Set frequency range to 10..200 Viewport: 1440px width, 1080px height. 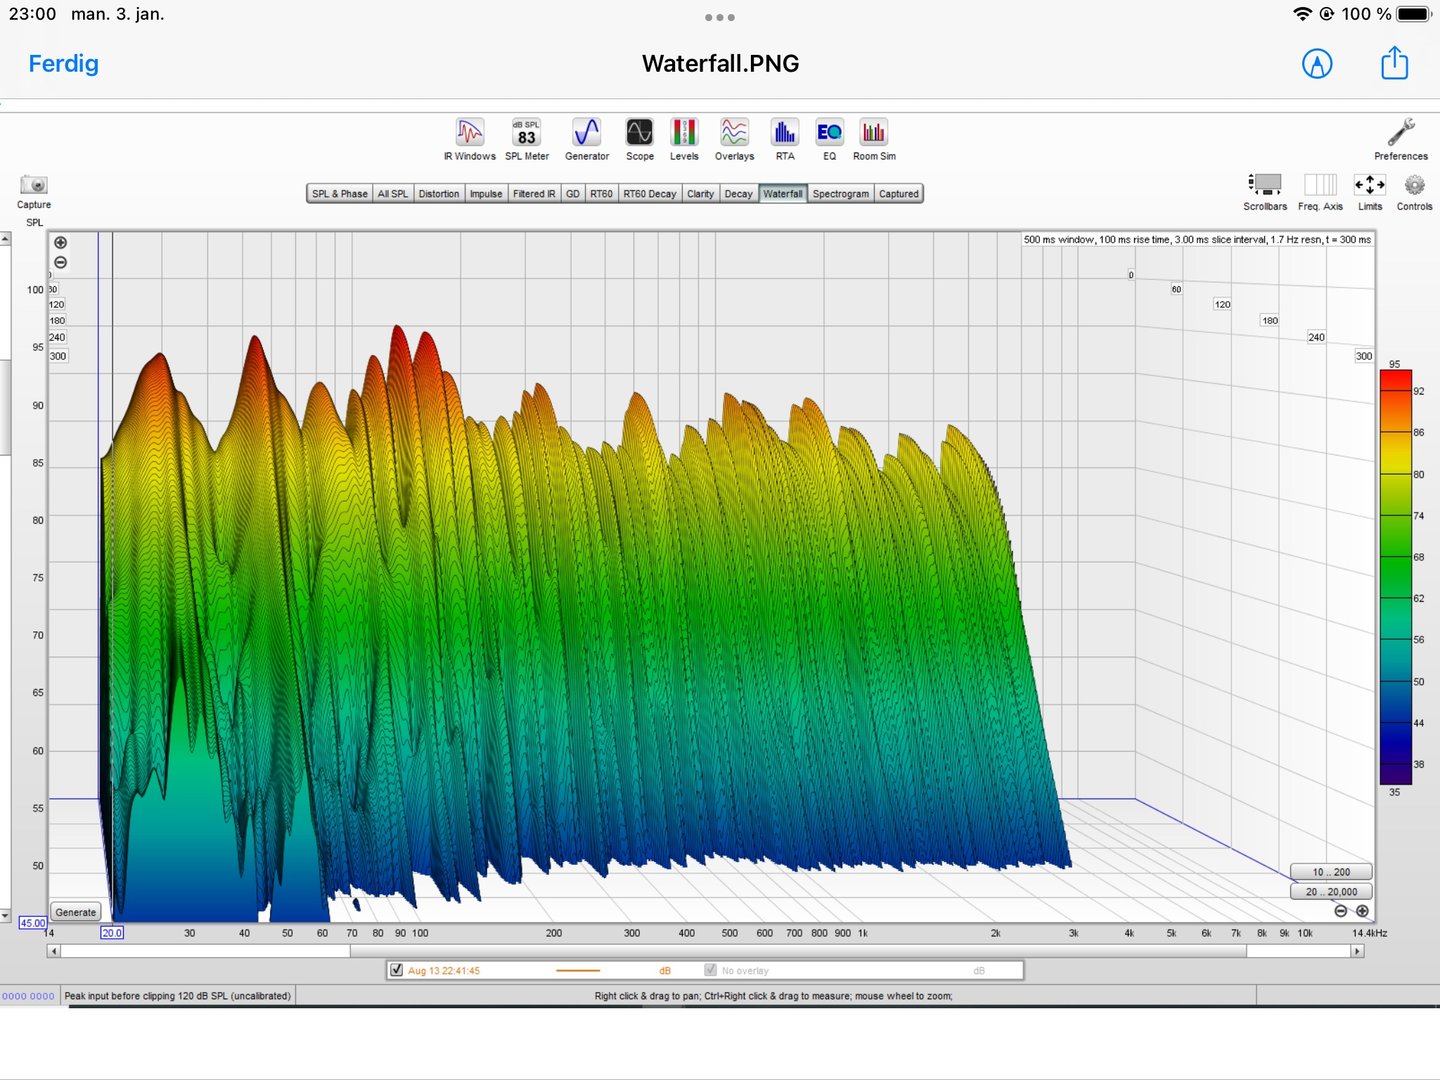click(1331, 872)
